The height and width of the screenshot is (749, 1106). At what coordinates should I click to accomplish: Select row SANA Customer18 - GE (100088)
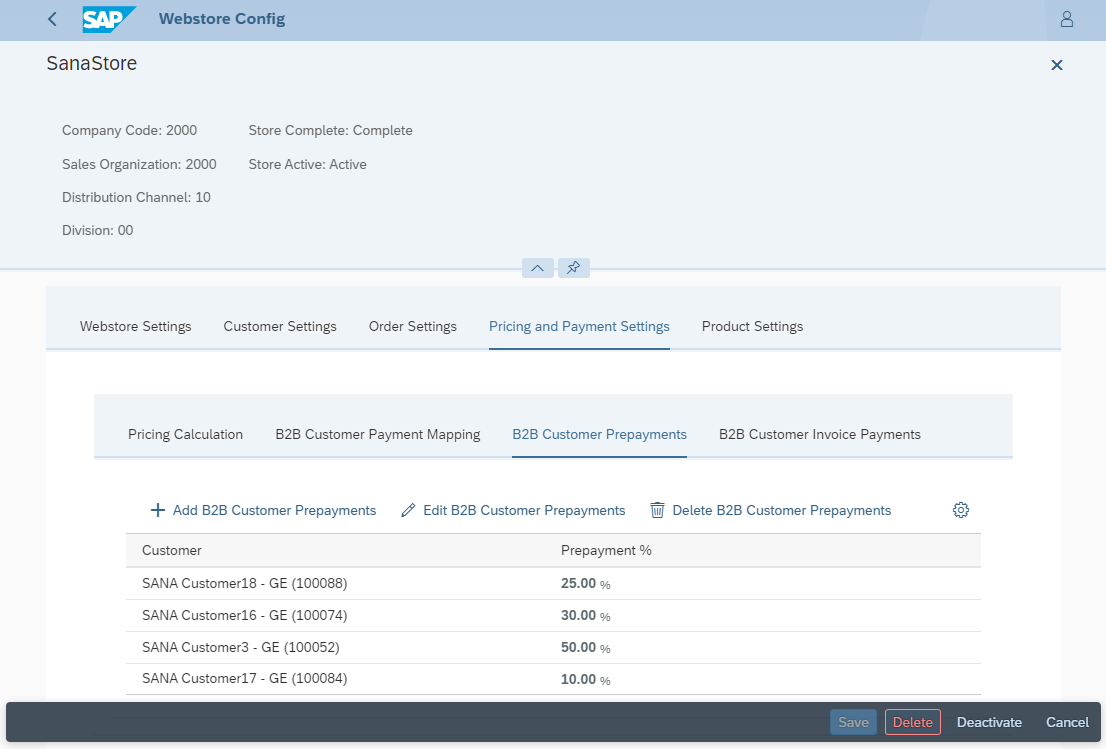click(553, 583)
